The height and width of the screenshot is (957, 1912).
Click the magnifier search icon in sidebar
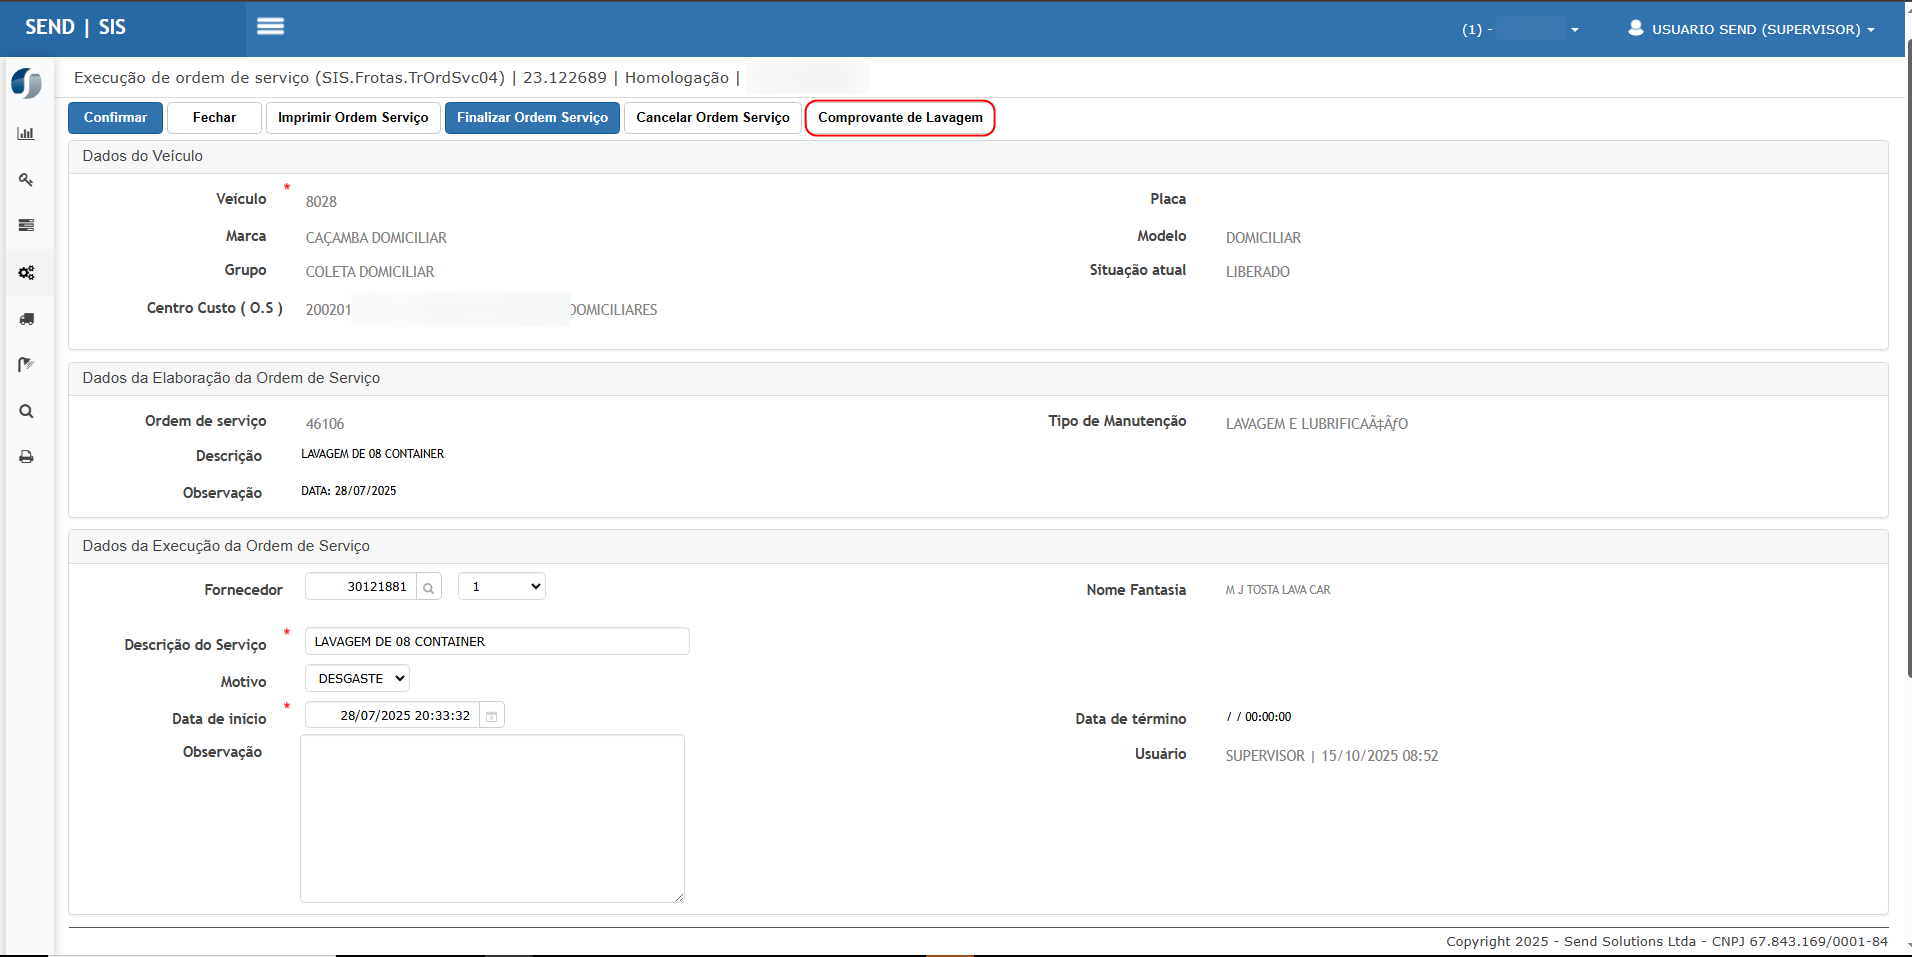pyautogui.click(x=26, y=411)
